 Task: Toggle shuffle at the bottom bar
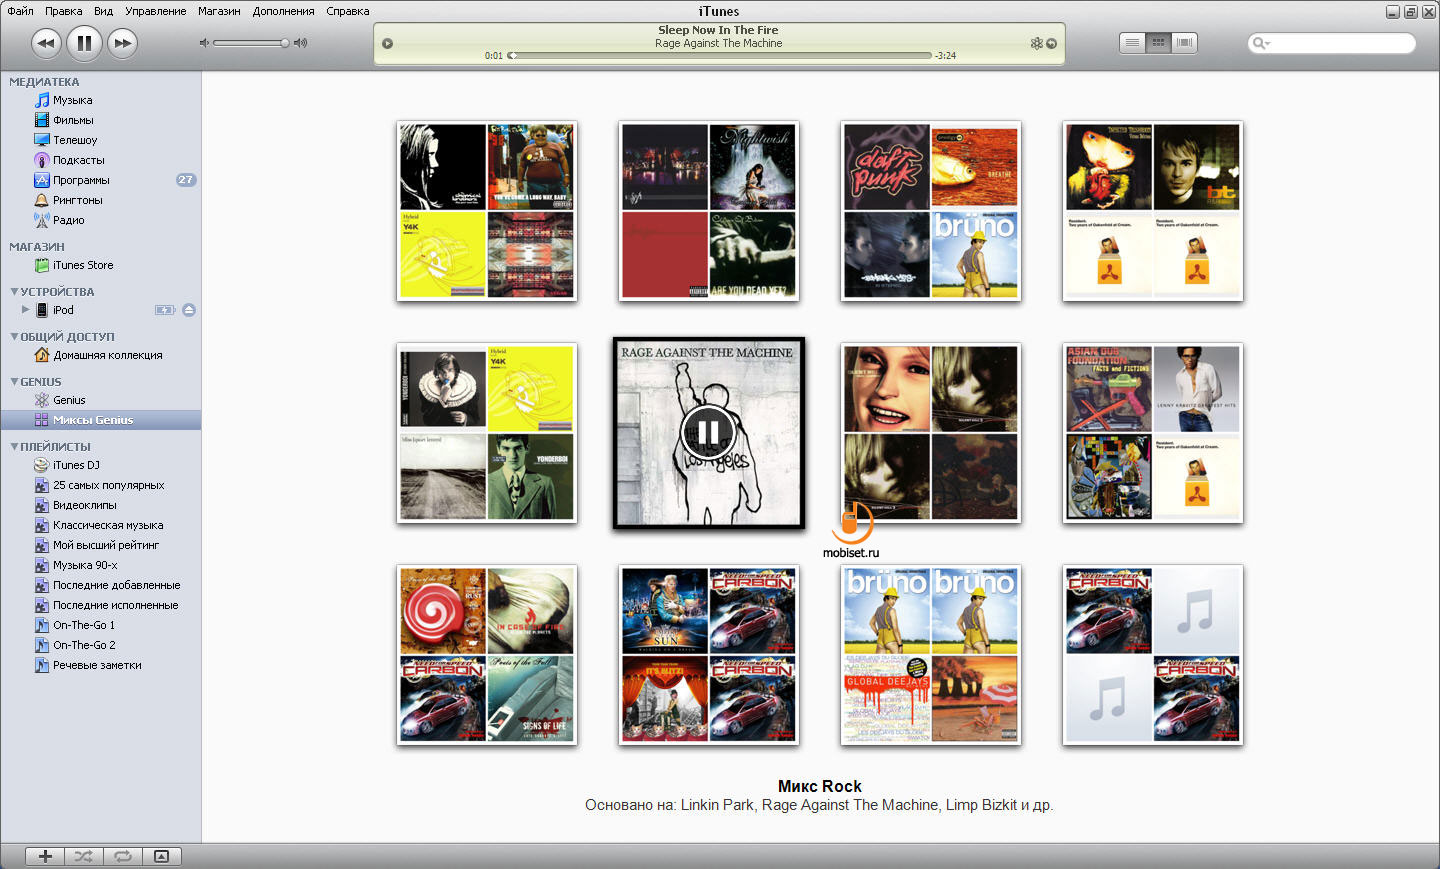pos(83,856)
